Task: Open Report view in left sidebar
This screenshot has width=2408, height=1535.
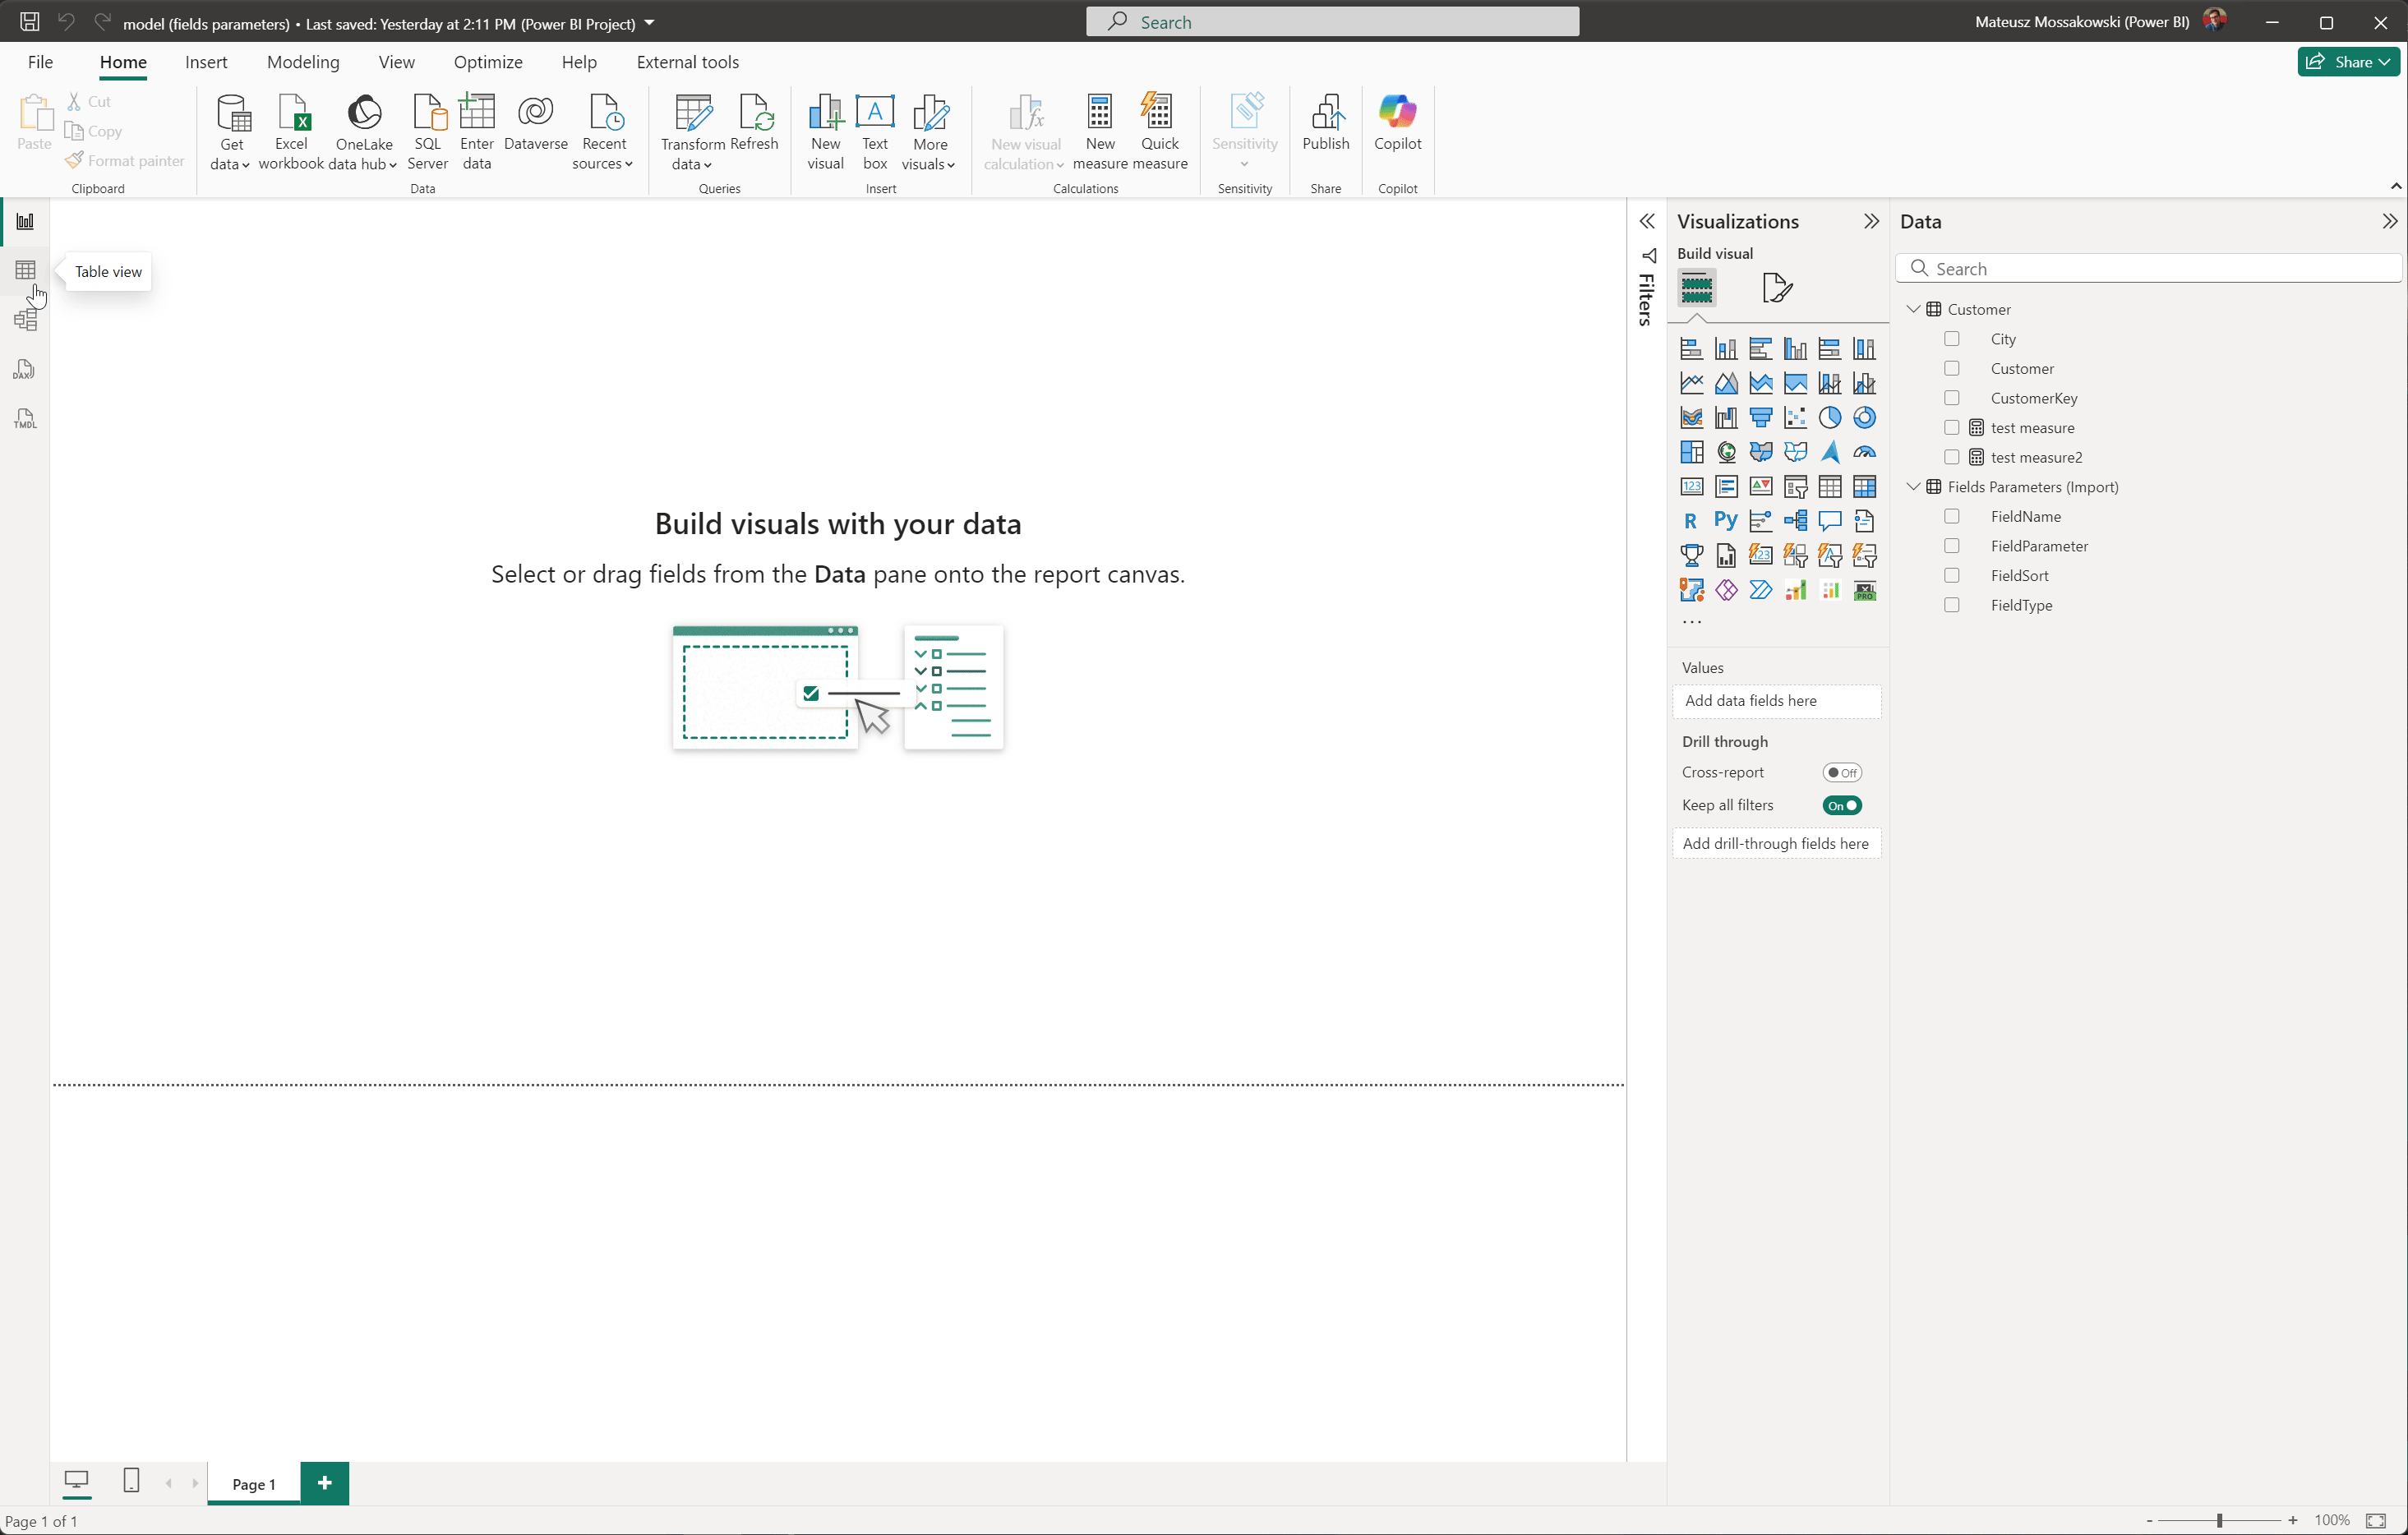Action: pos(25,221)
